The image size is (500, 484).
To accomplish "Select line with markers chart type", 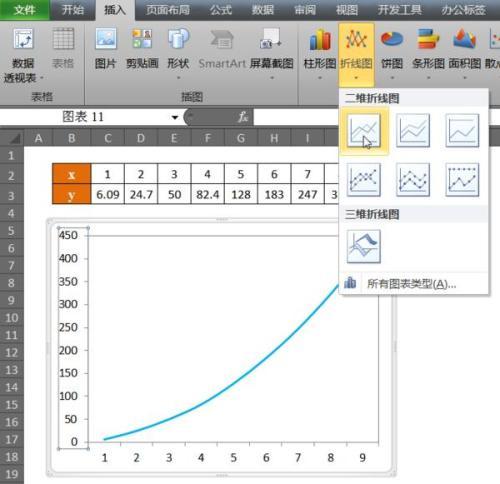I will pyautogui.click(x=364, y=180).
